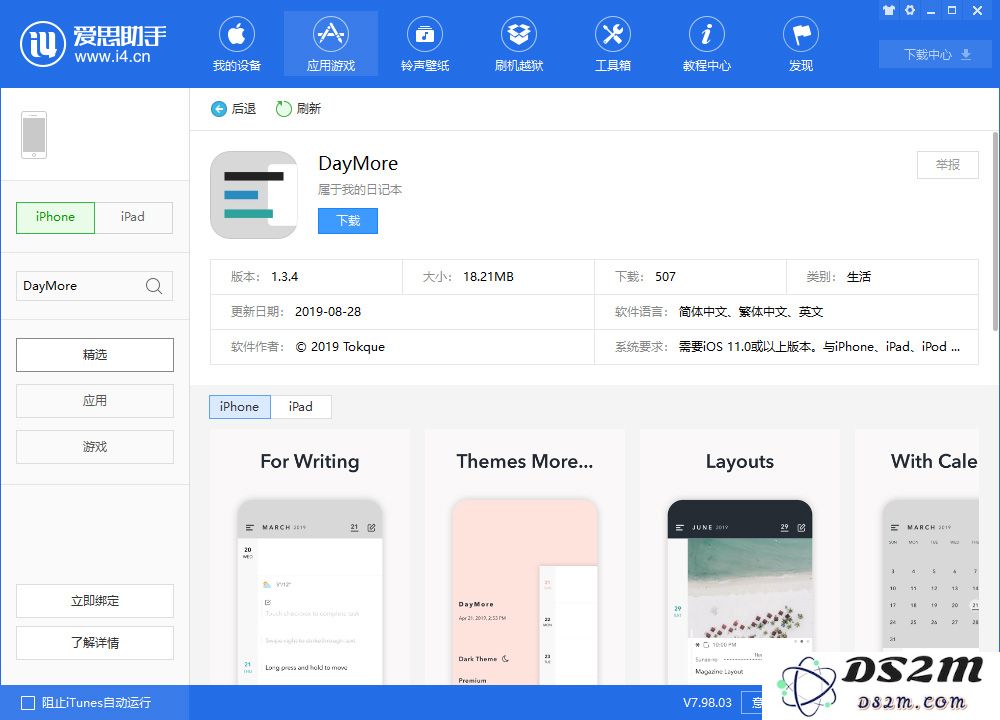The height and width of the screenshot is (720, 1000).
Task: Click the author © 2019 Tokque
Action: pos(341,347)
